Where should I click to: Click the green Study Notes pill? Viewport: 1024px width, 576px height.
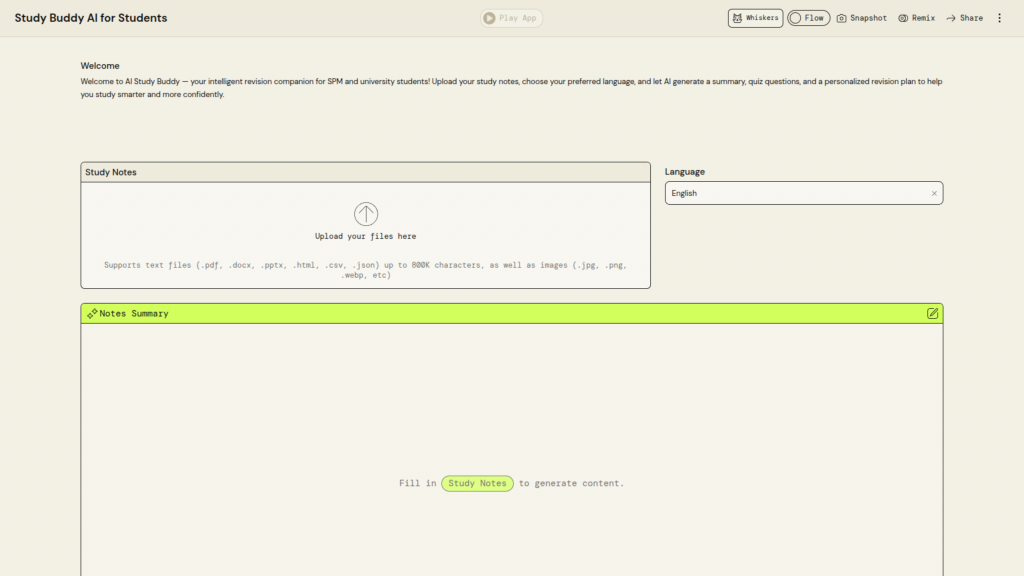477,483
